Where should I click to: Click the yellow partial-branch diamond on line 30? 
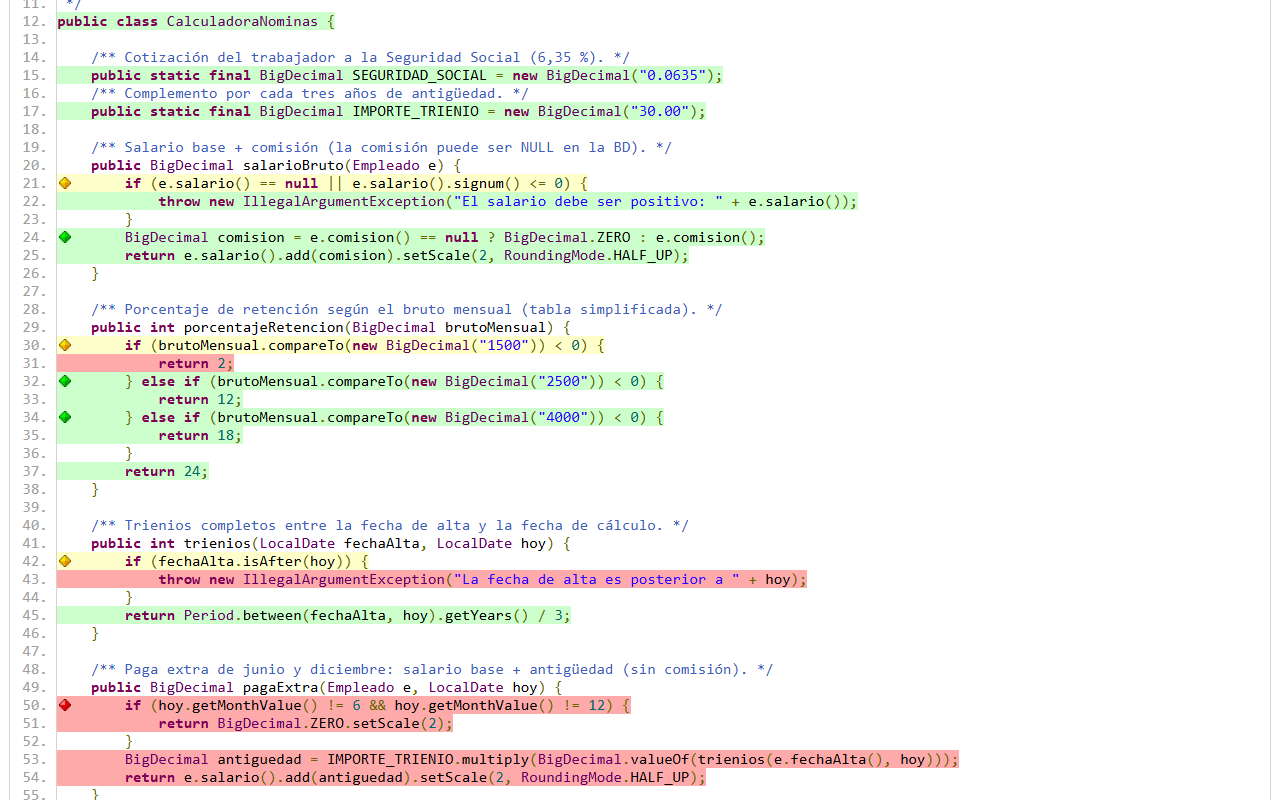click(x=65, y=345)
